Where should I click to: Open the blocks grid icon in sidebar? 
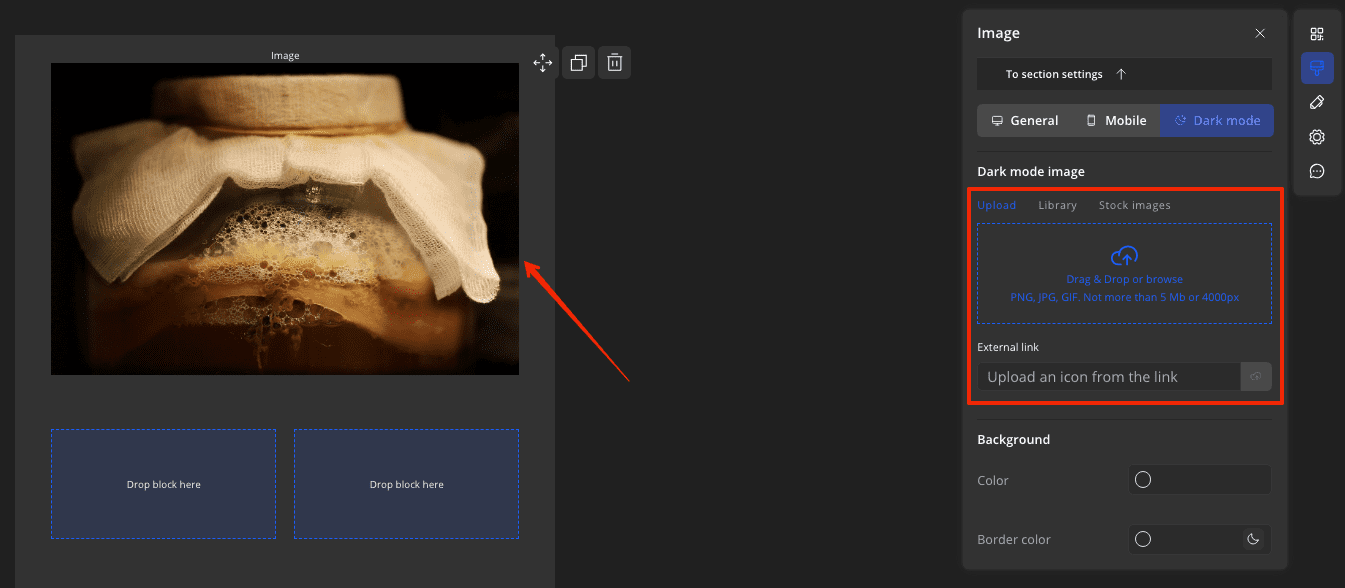tap(1317, 34)
